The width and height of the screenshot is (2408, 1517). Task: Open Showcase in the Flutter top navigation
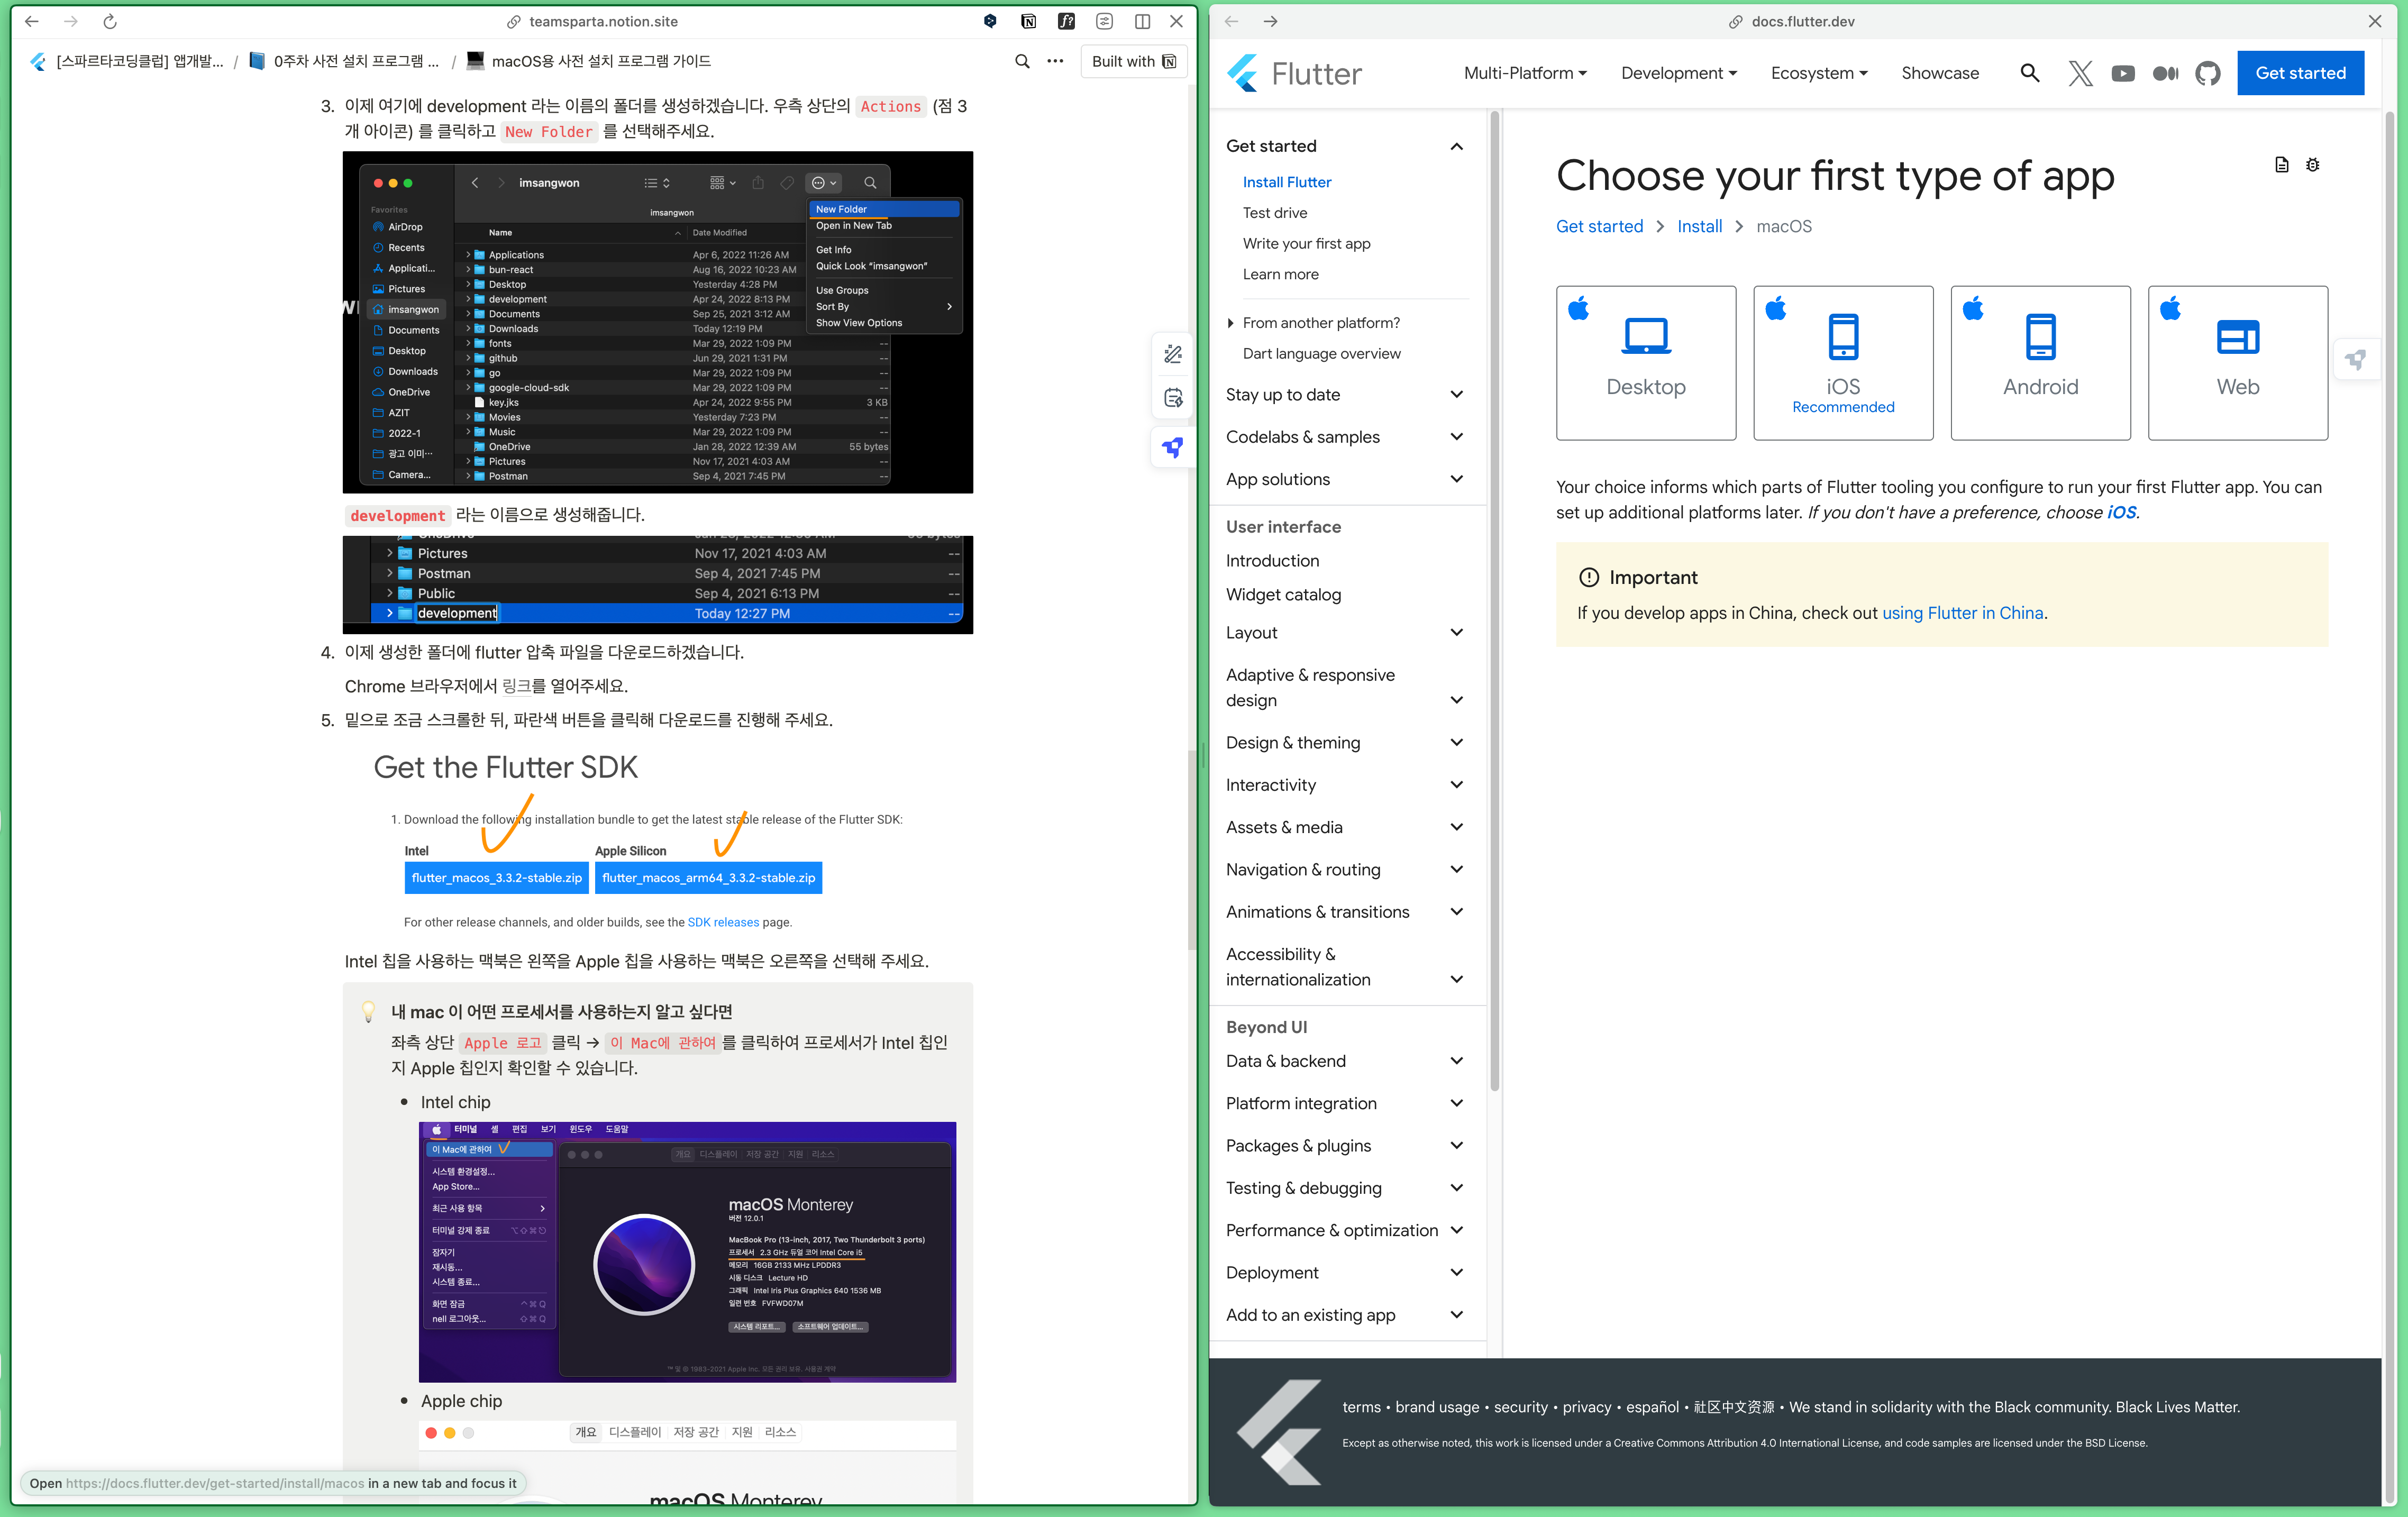coord(1939,73)
